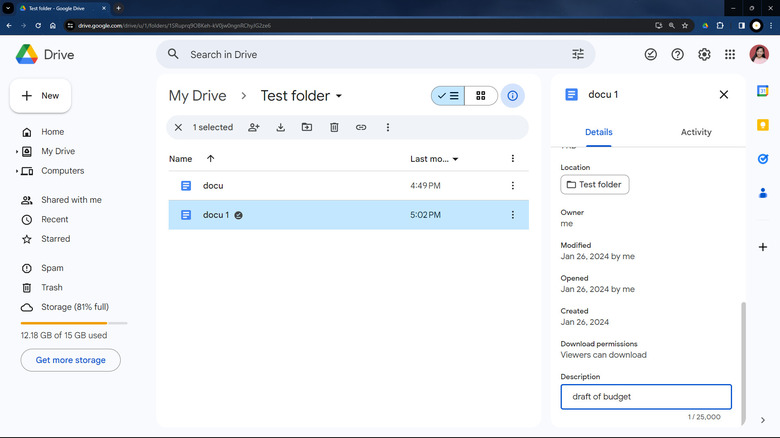Screen dimensions: 780x438
Task: Open Drive settings gear
Action: pyautogui.click(x=704, y=54)
